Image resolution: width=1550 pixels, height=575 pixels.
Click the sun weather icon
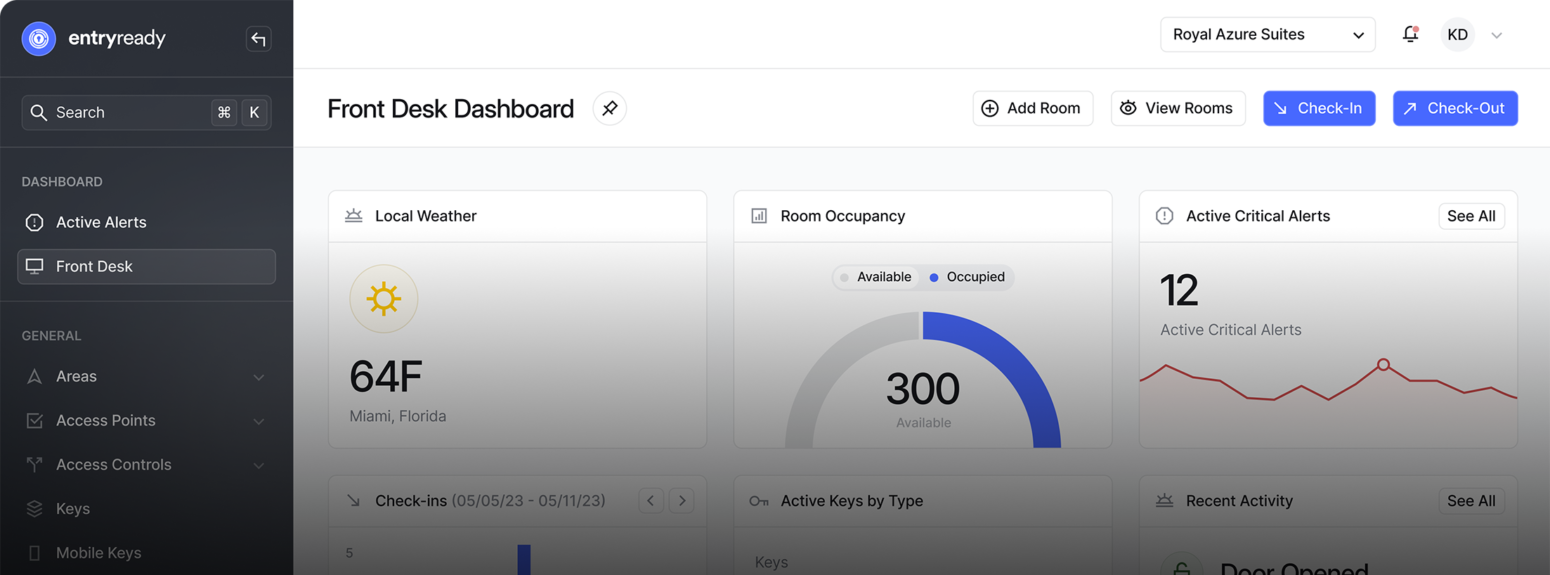(x=383, y=299)
